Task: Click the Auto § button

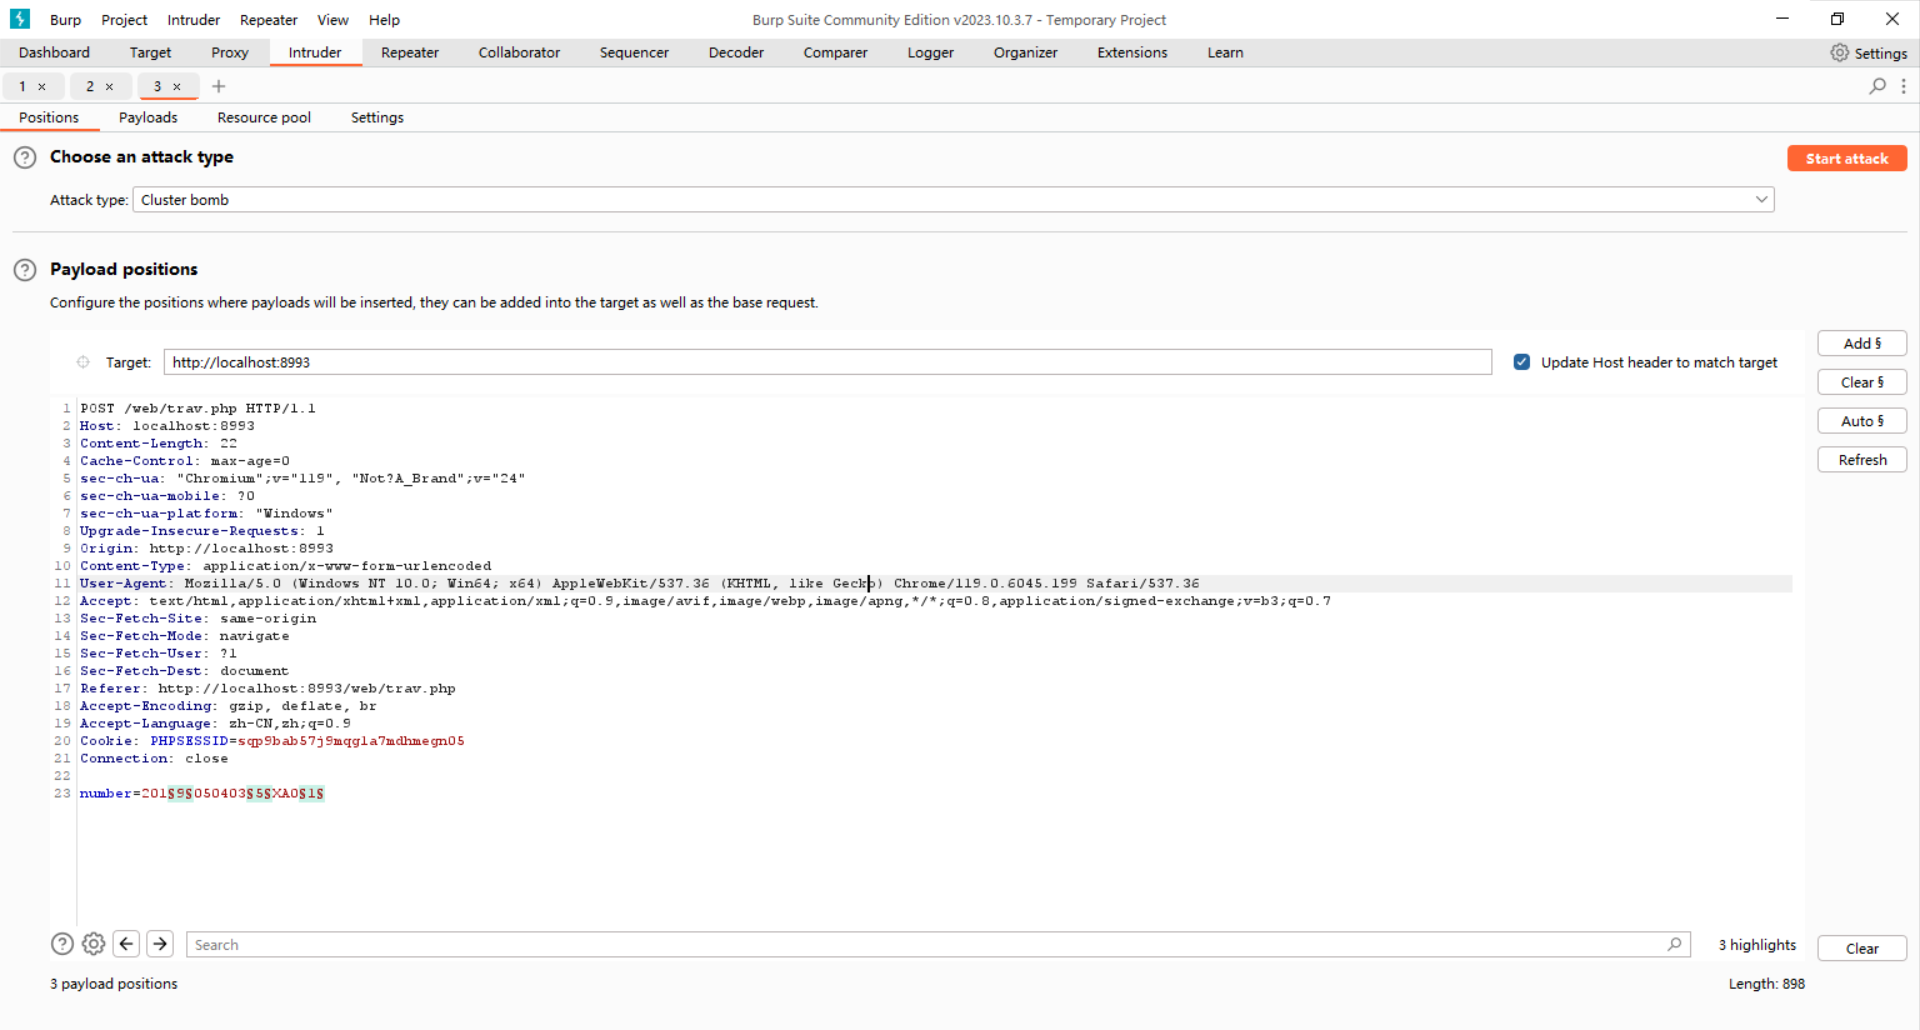Action: pos(1861,421)
